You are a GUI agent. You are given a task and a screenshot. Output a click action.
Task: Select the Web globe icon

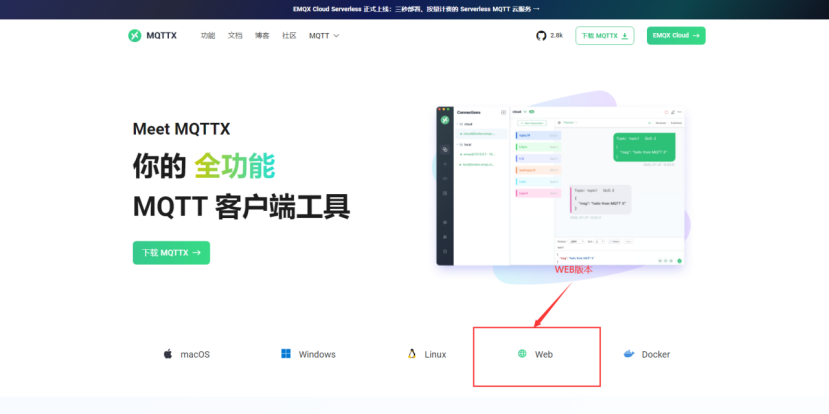pos(522,354)
